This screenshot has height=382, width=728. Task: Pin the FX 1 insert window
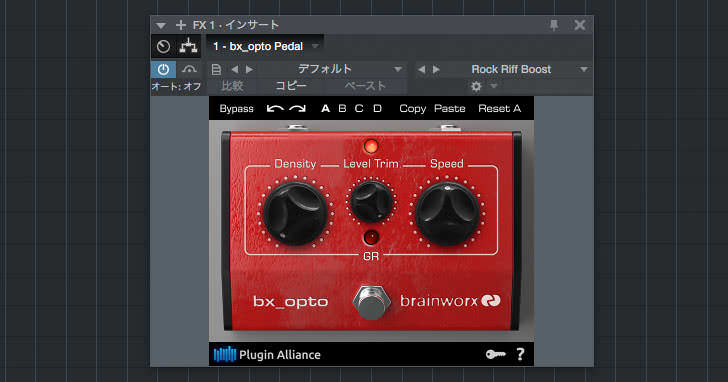pos(554,25)
